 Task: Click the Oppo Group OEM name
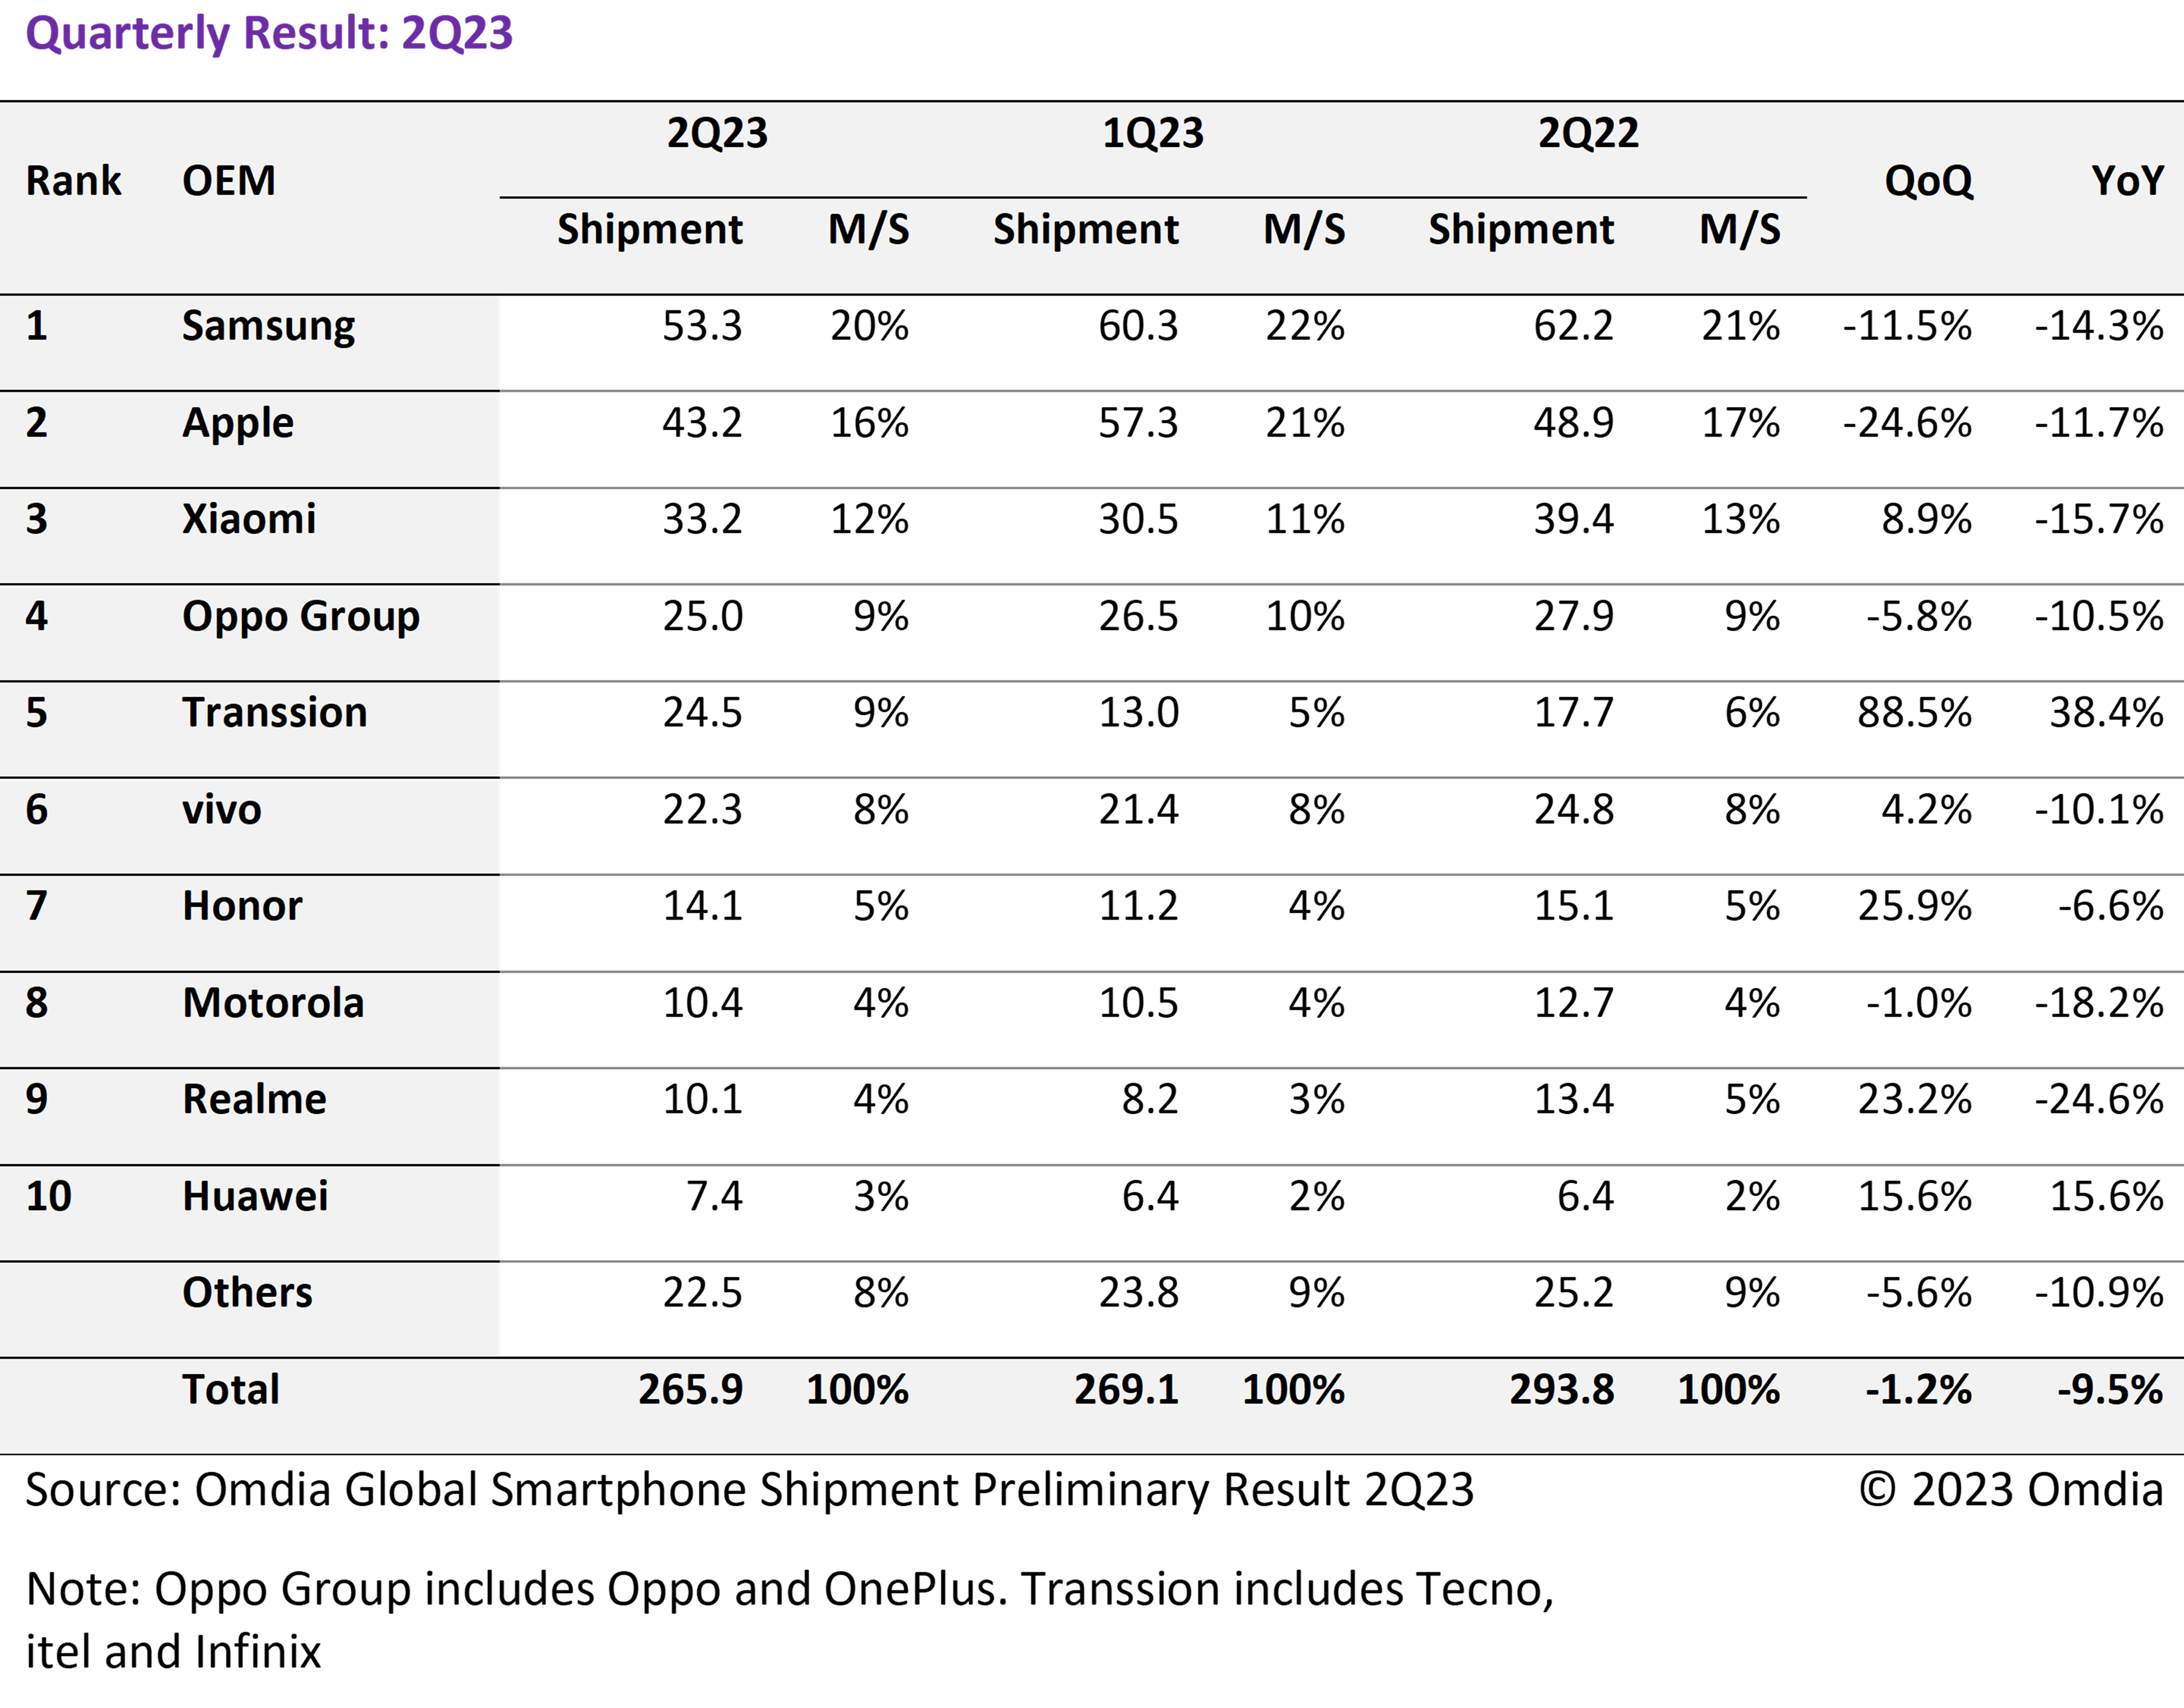pyautogui.click(x=301, y=617)
